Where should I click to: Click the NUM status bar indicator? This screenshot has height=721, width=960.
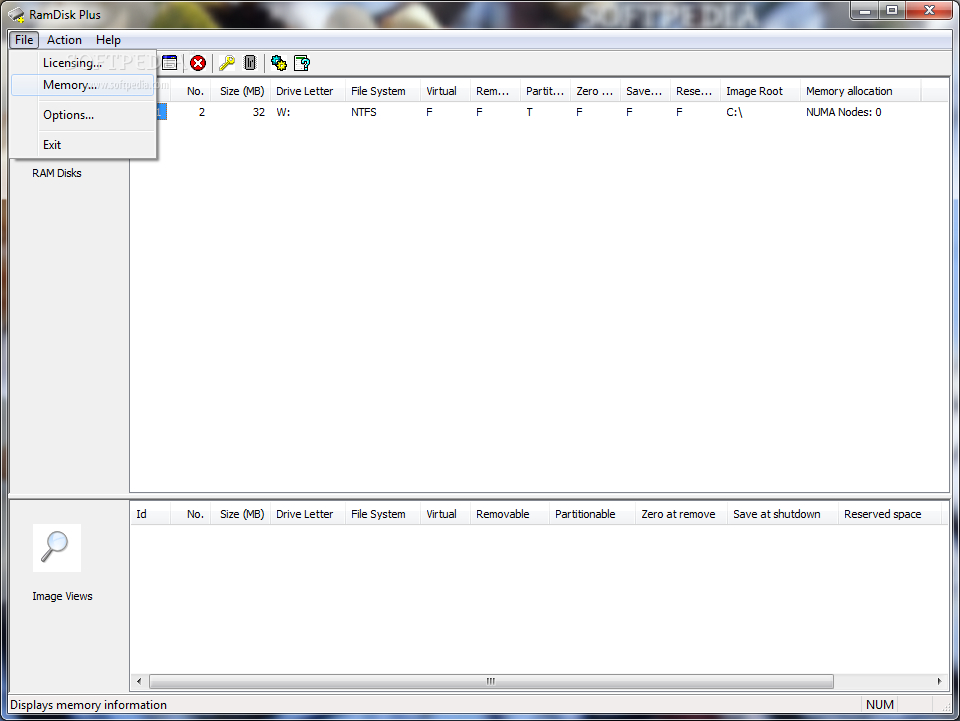880,704
